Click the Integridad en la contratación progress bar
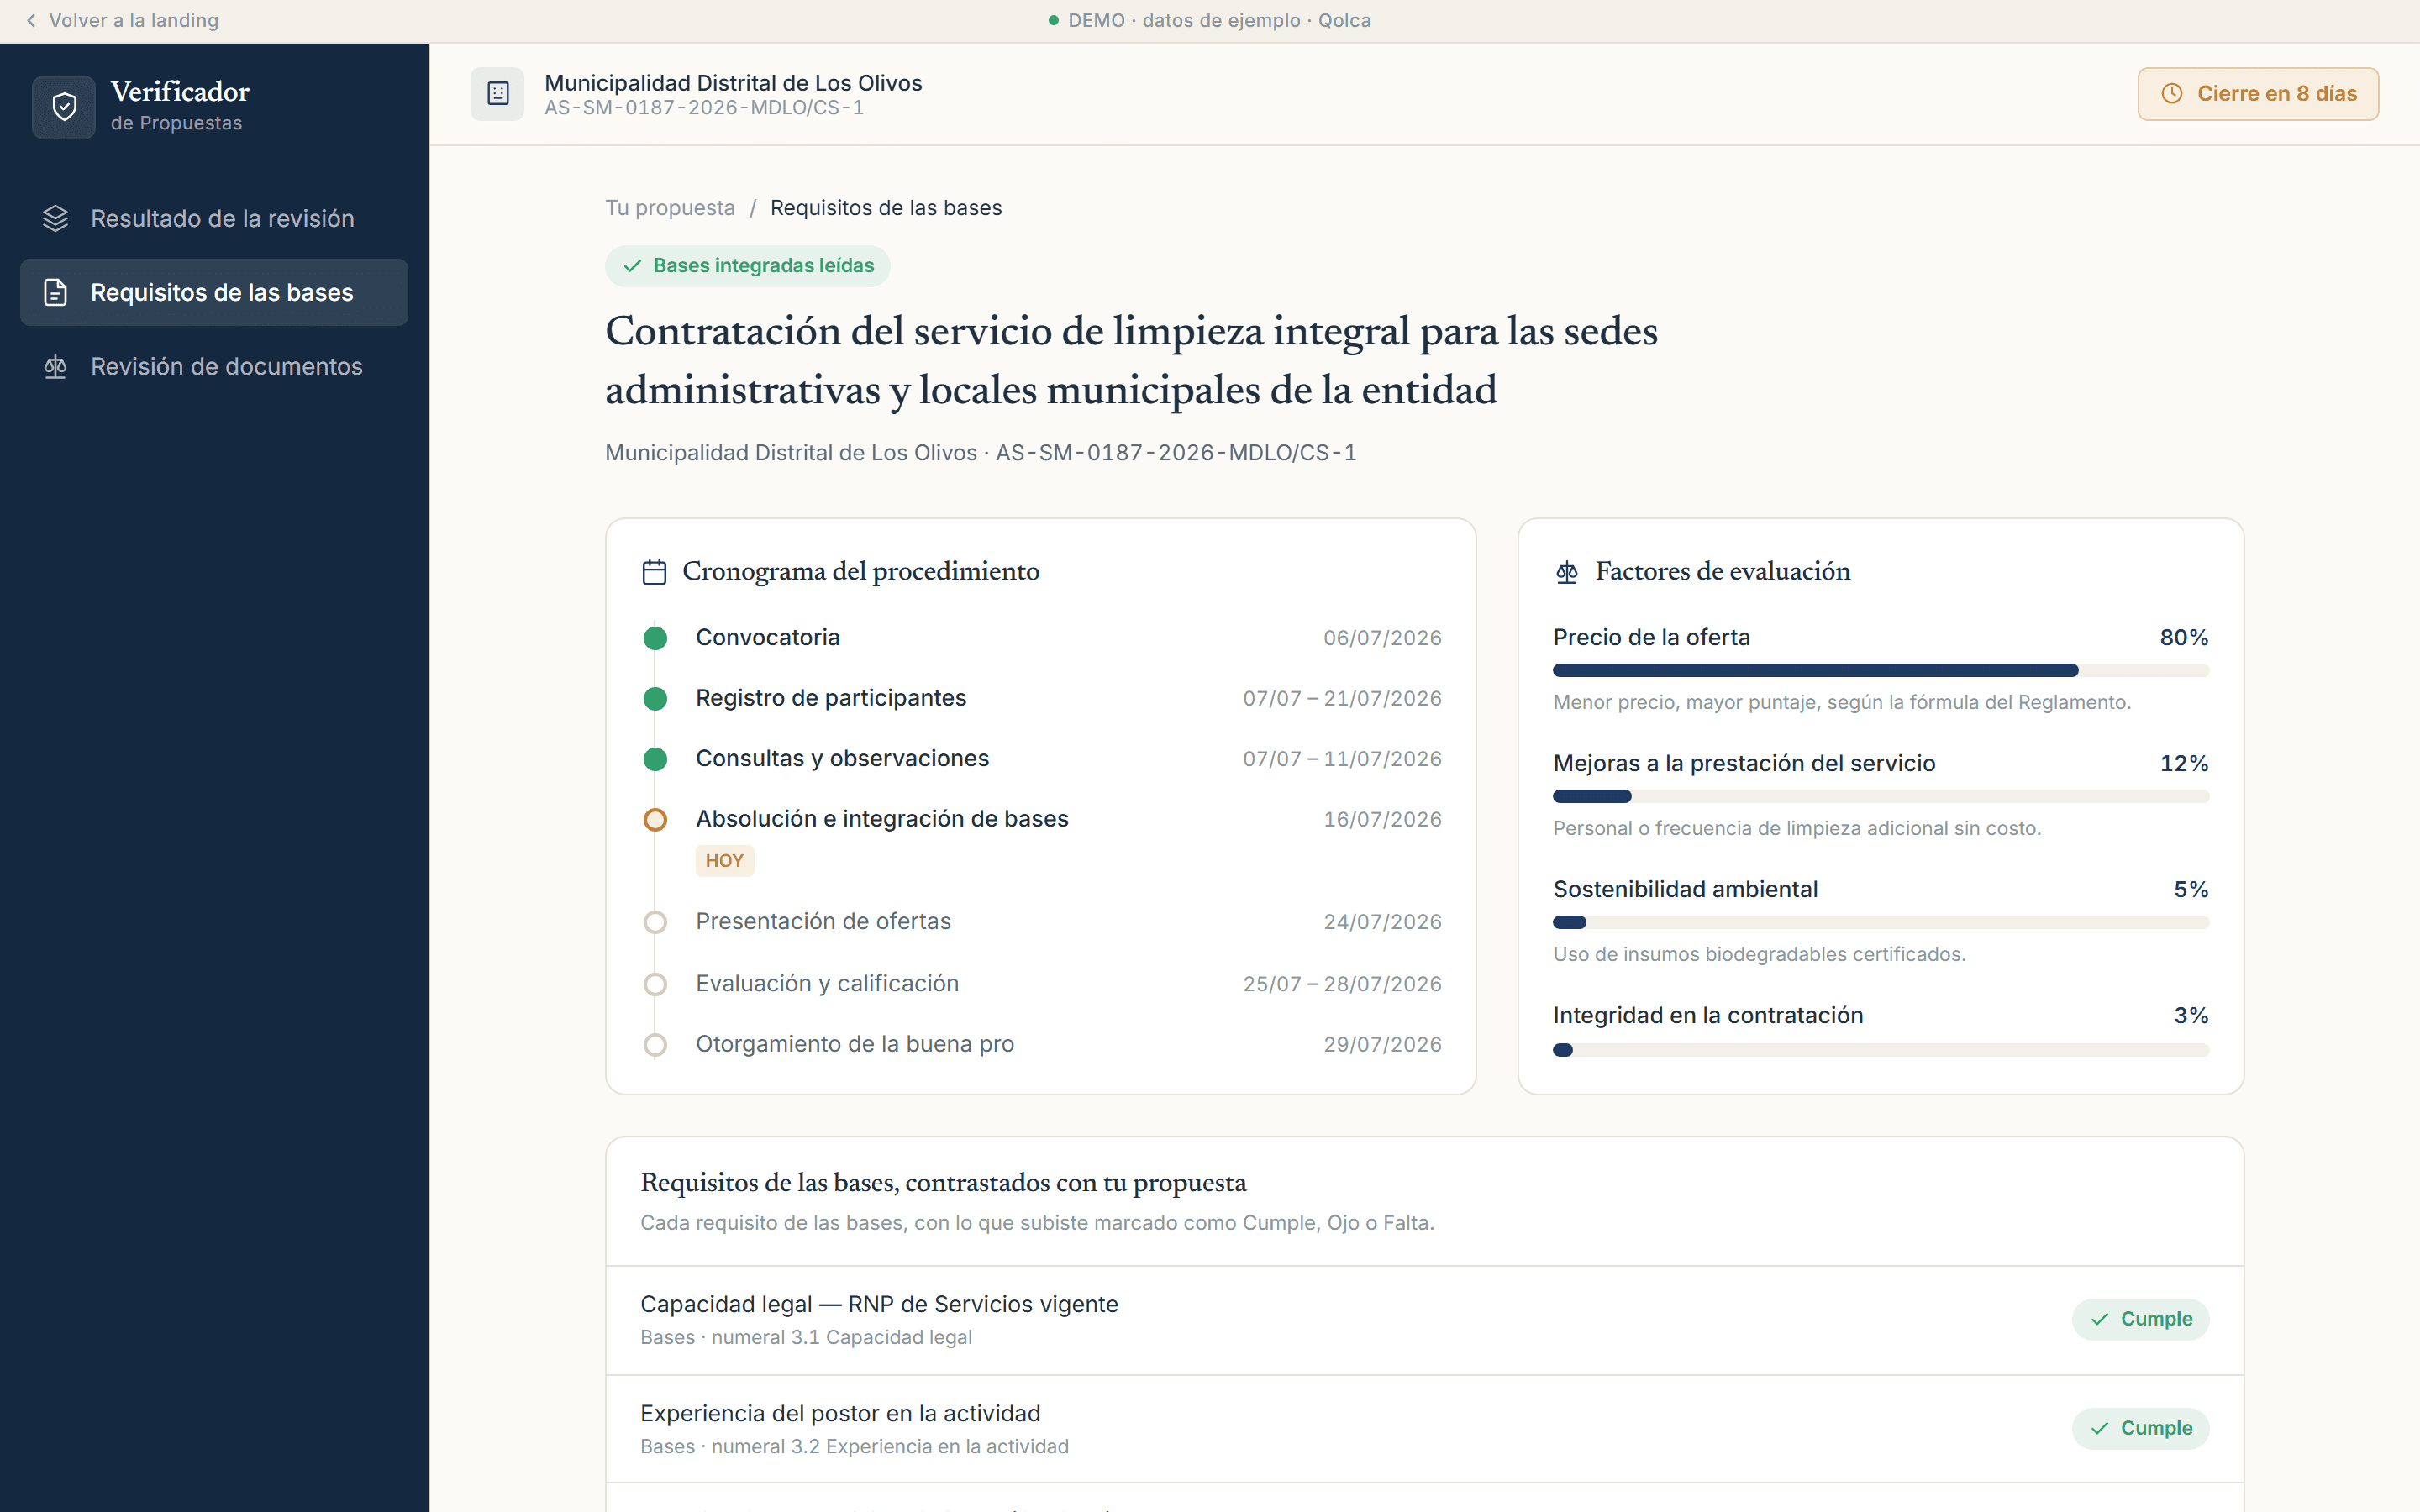 pyautogui.click(x=1880, y=1050)
